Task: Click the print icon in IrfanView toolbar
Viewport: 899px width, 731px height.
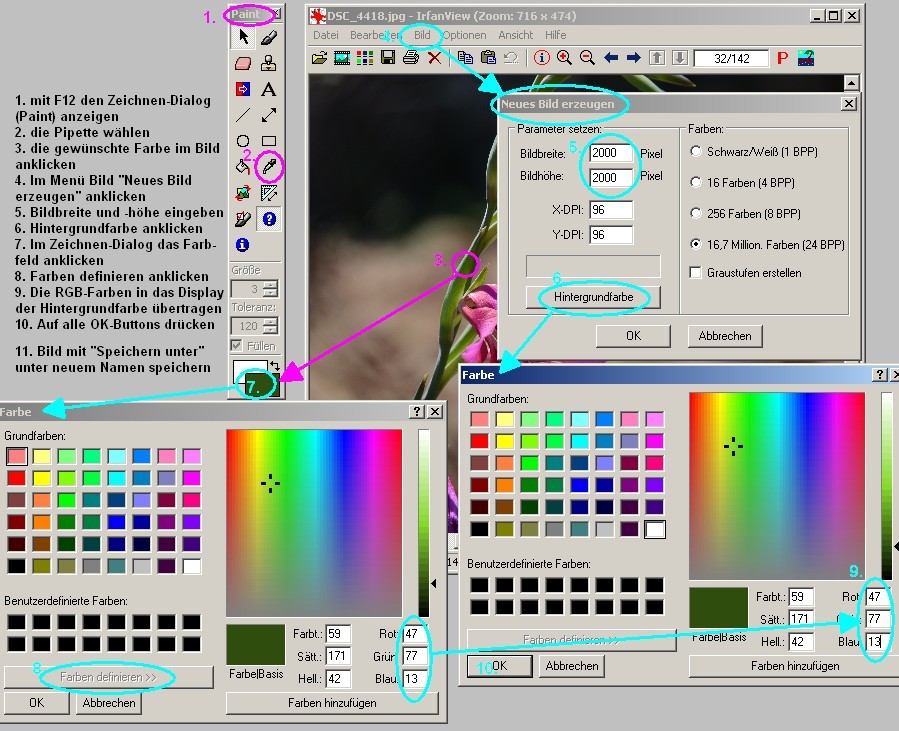Action: point(410,59)
